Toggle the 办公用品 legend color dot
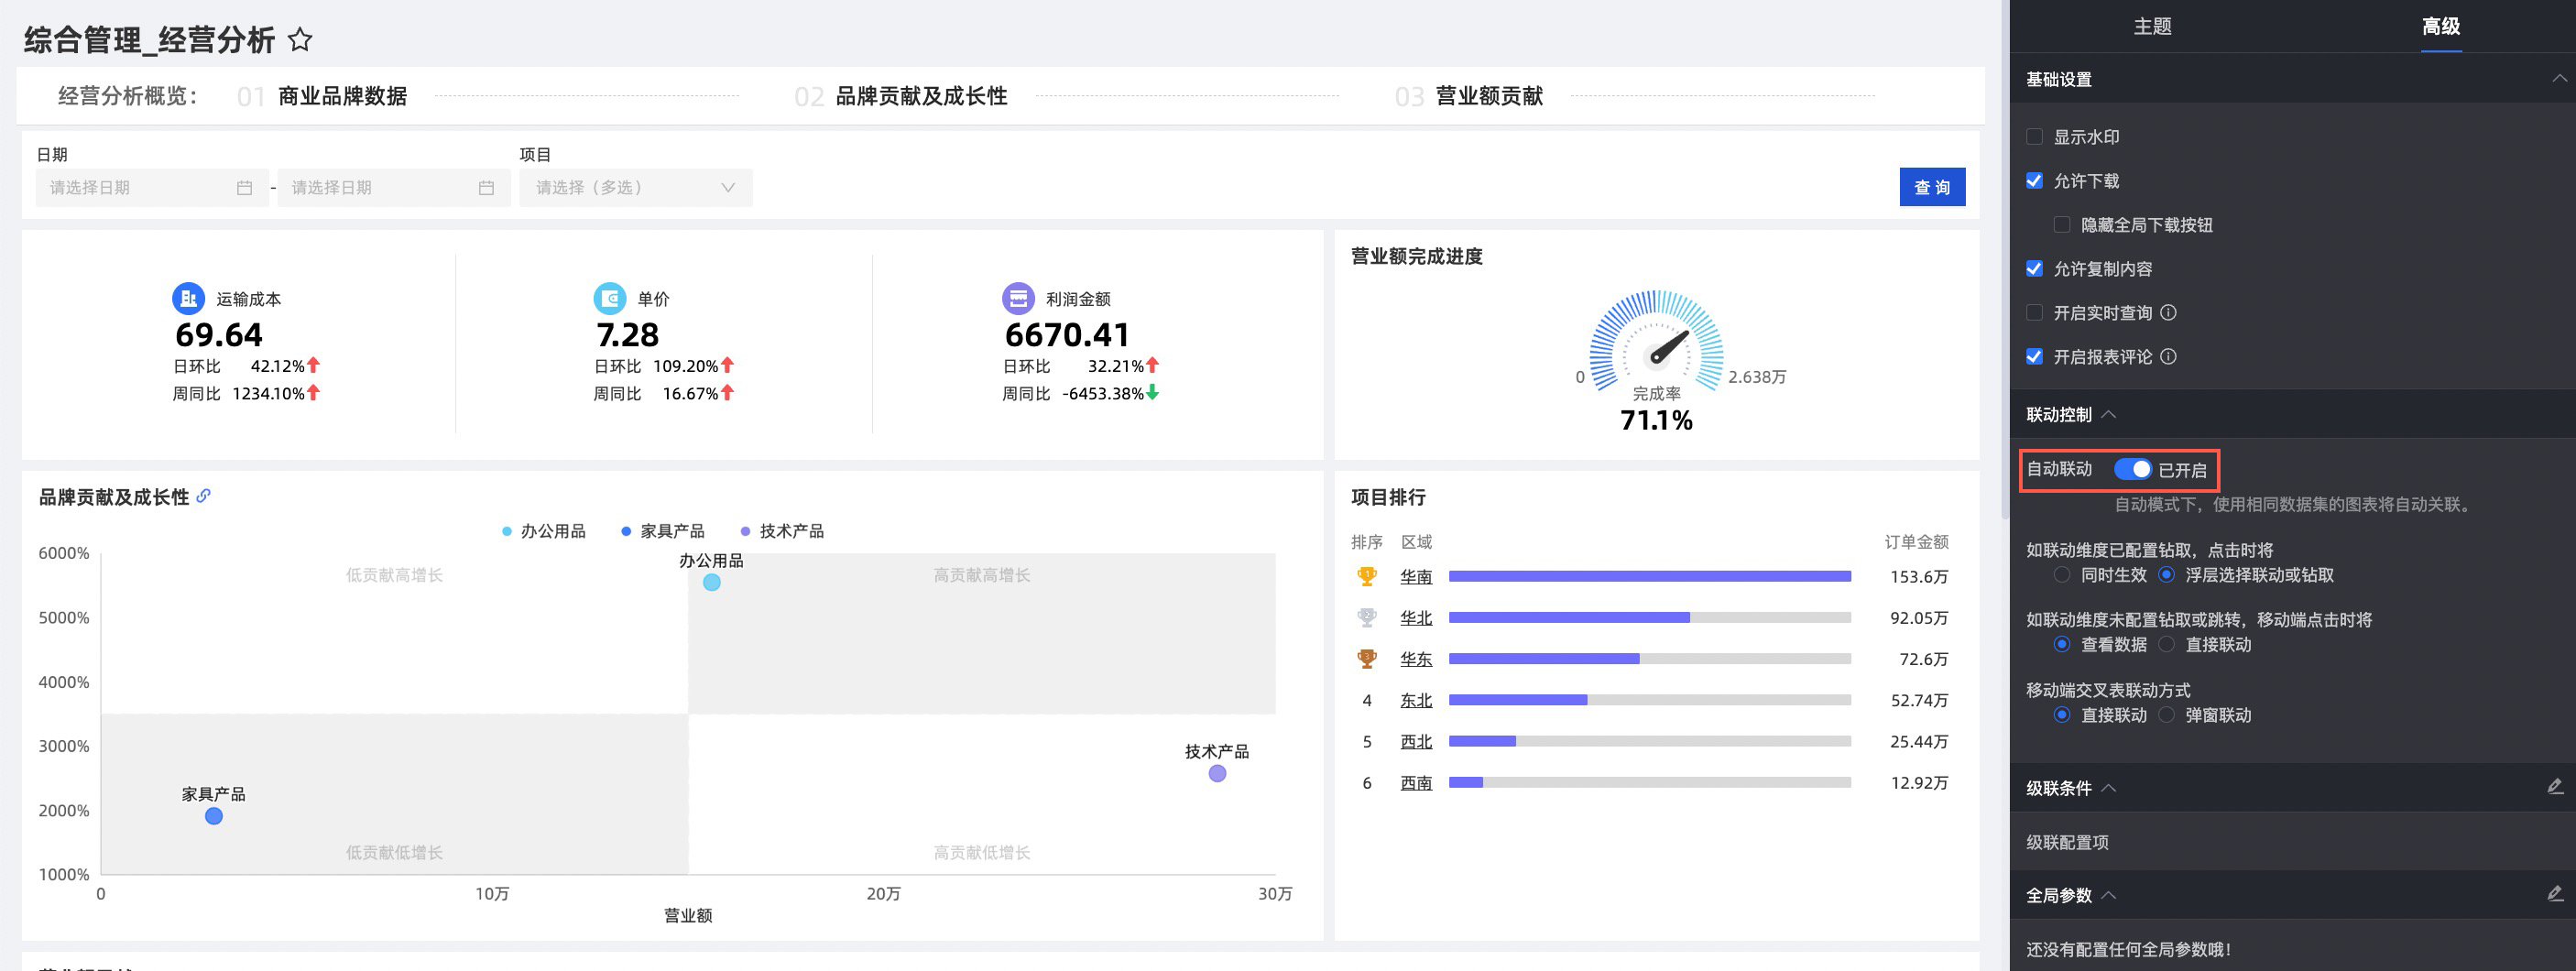This screenshot has width=2576, height=971. click(507, 531)
